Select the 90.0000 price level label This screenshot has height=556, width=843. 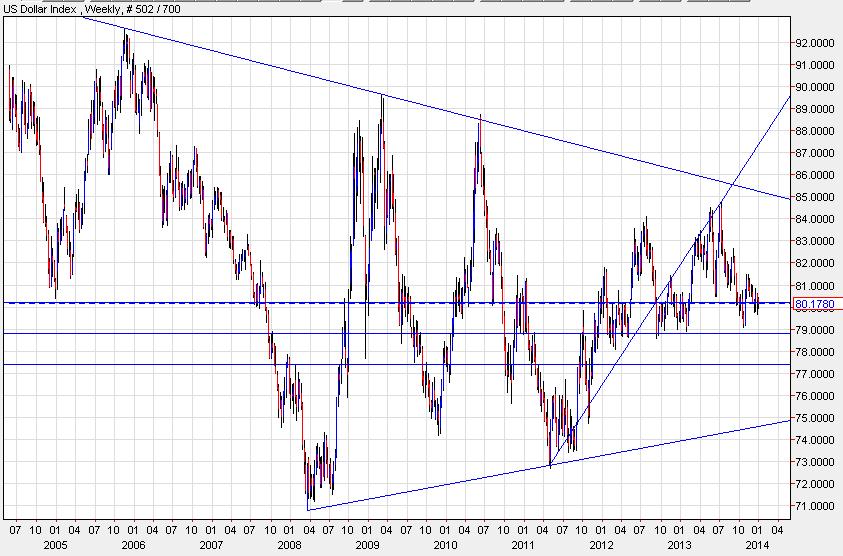[x=815, y=87]
